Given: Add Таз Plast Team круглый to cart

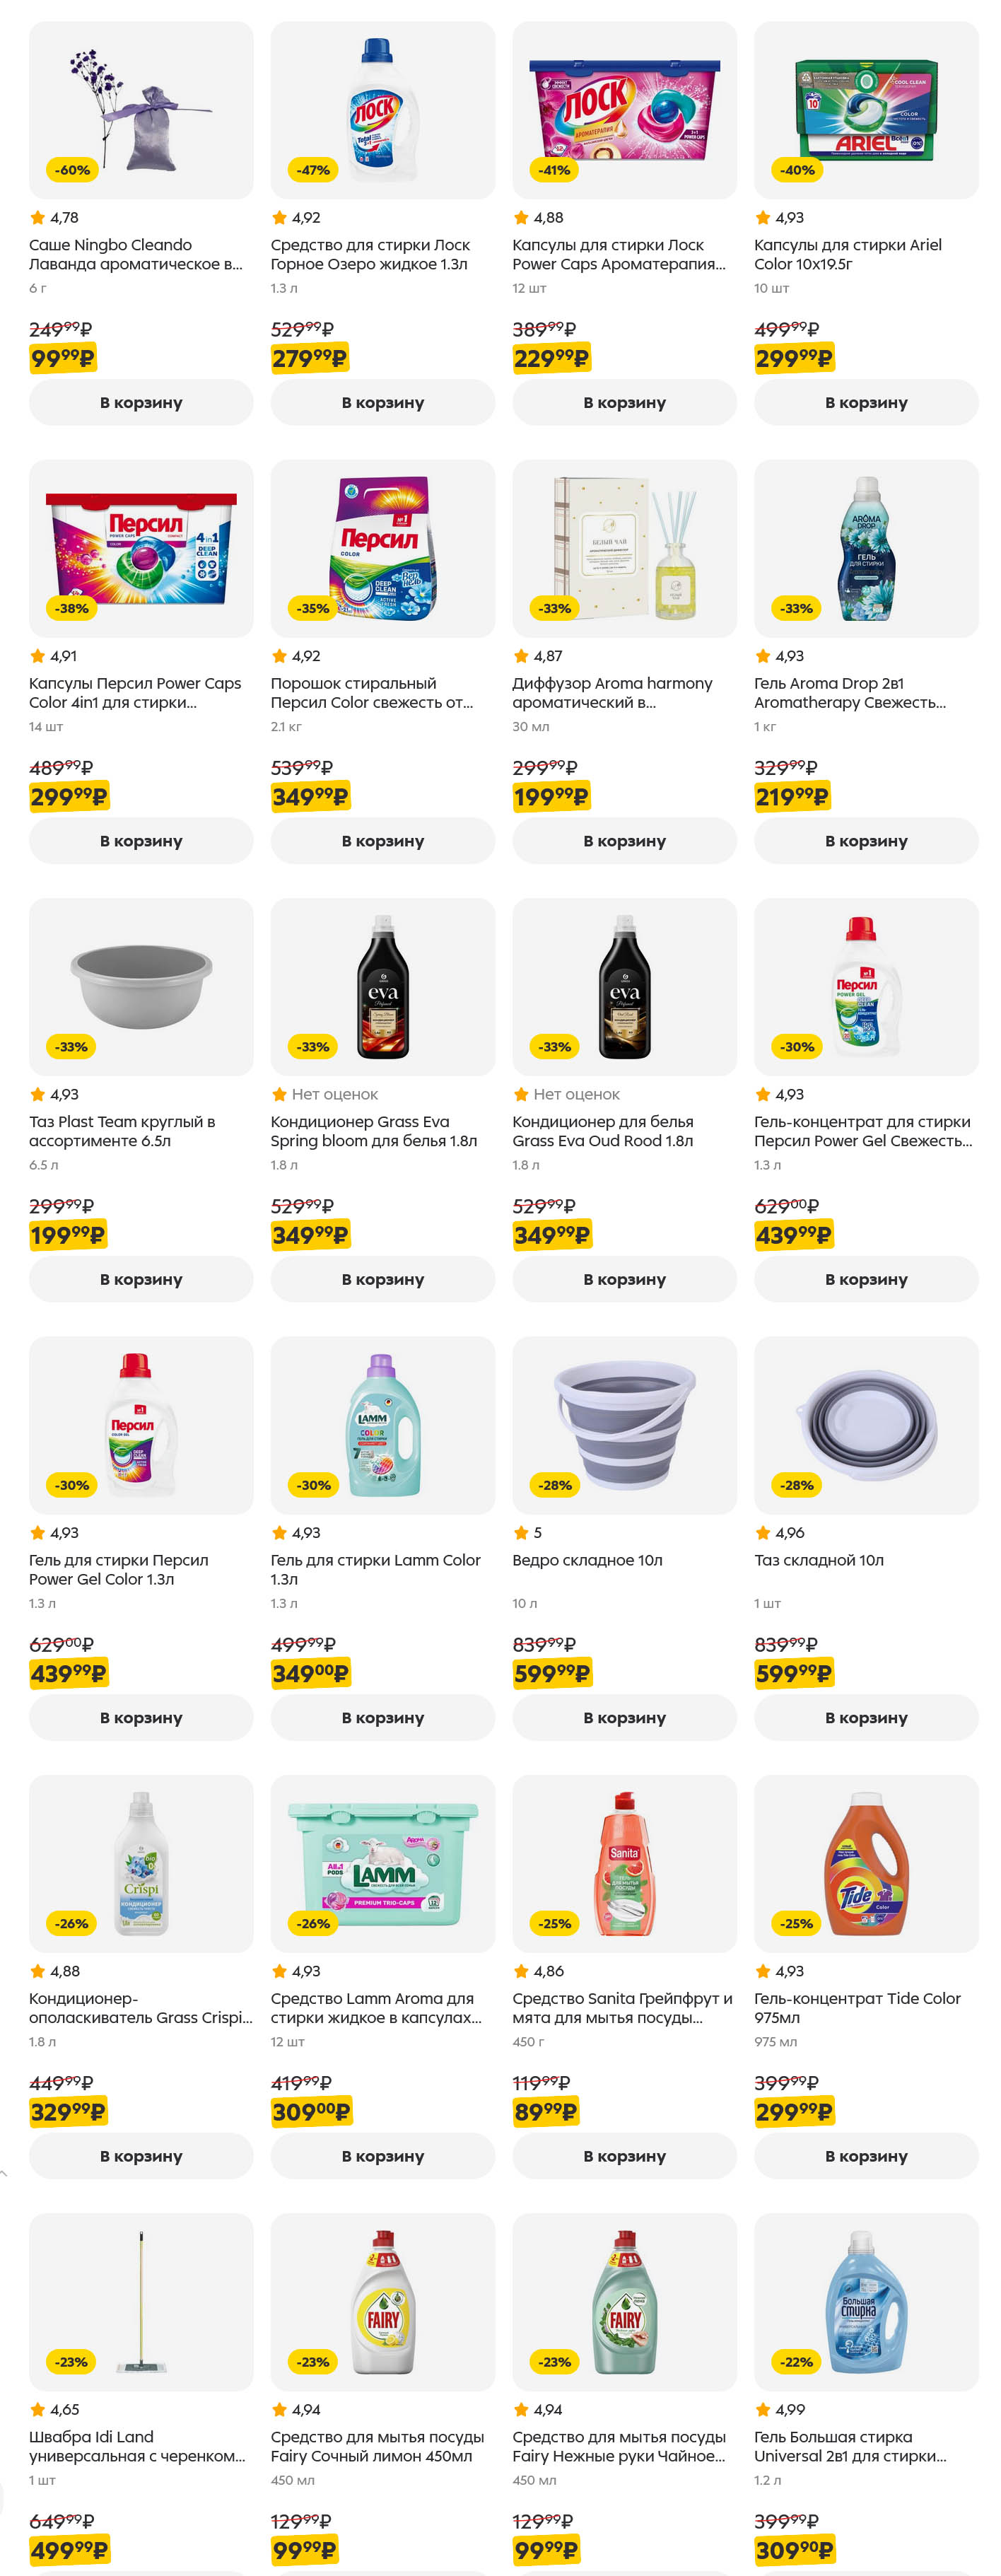Looking at the screenshot, I should (141, 1279).
